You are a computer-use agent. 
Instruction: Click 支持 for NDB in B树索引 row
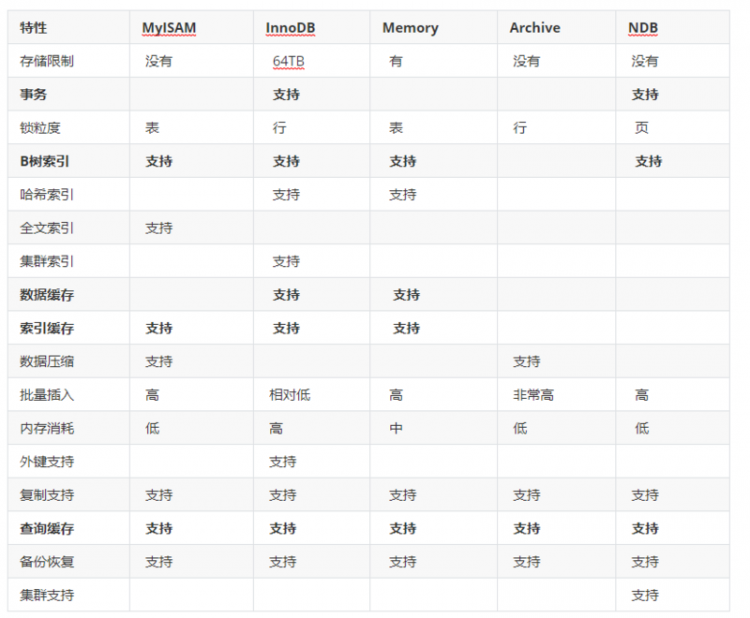[648, 161]
